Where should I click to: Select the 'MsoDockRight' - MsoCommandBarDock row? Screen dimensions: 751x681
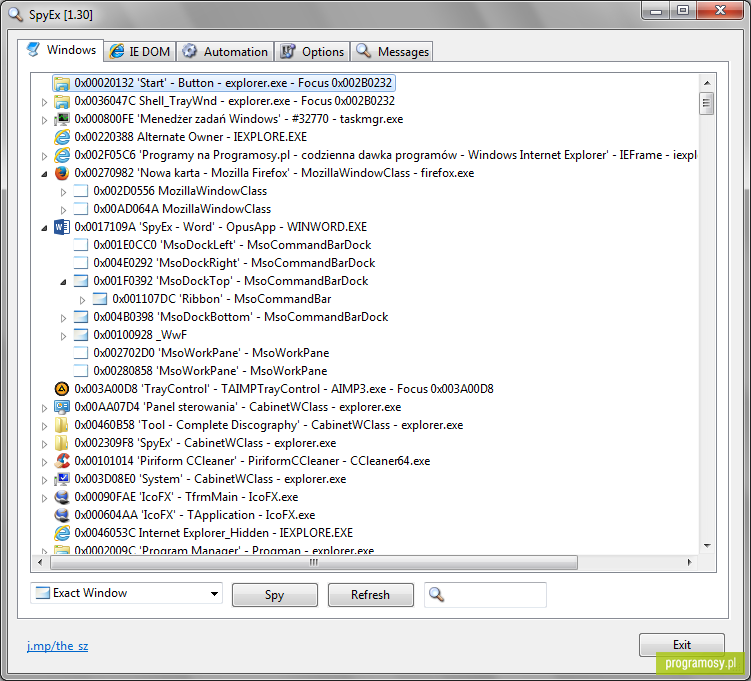tap(234, 263)
